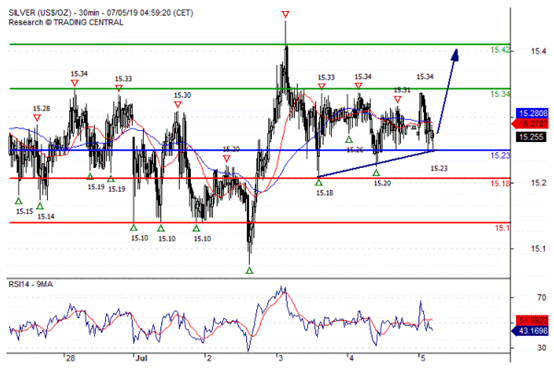Click the black 15.255 current price tag
Screen dimensions: 554x368
coord(531,137)
